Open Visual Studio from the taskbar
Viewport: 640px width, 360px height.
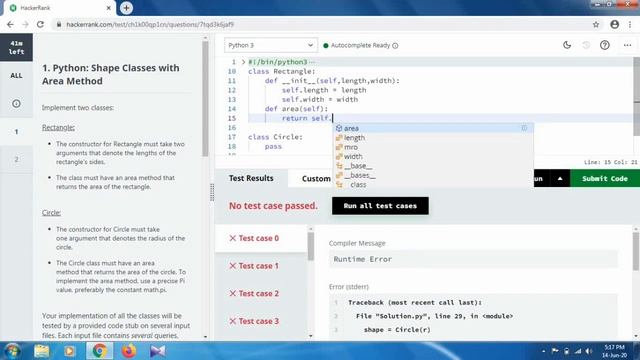pos(158,351)
